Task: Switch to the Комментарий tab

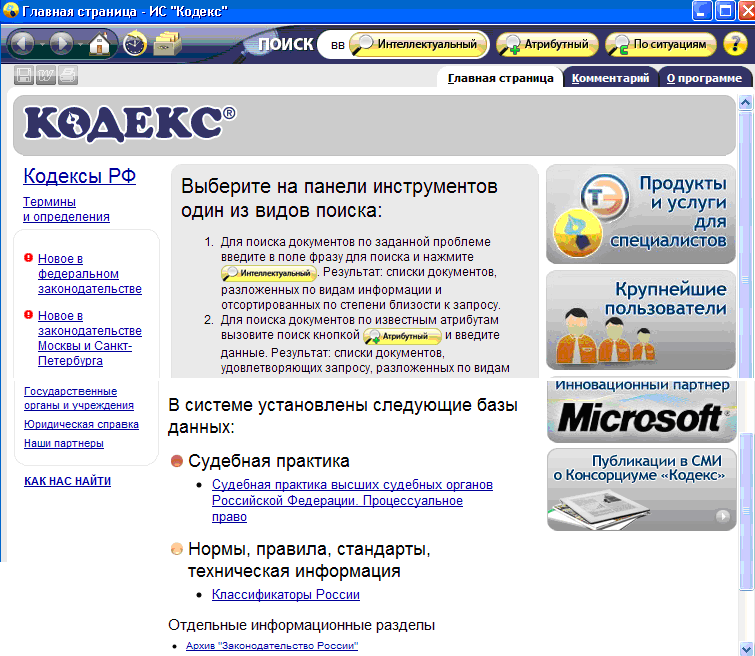Action: (610, 78)
